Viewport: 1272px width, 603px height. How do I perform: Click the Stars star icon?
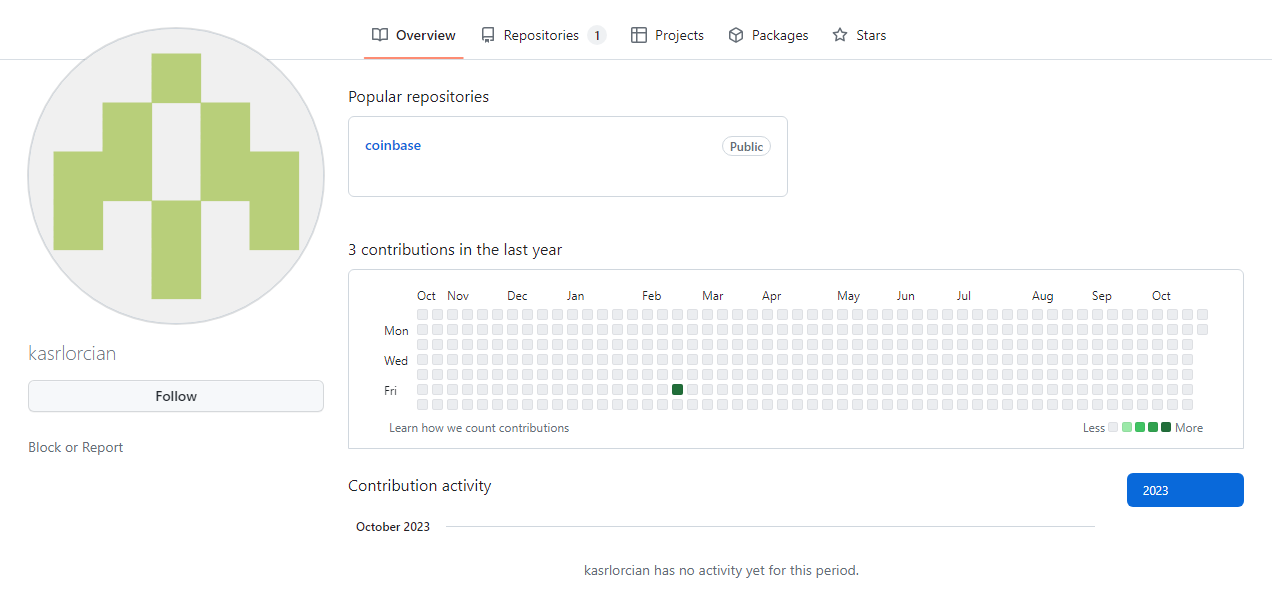point(838,34)
